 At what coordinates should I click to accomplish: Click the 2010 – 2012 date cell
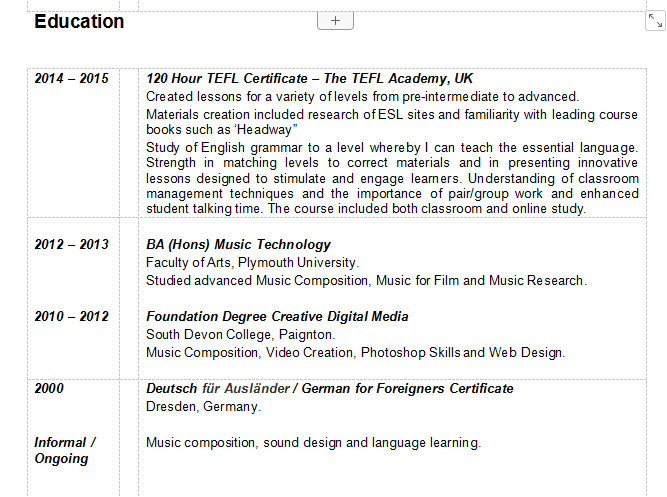pyautogui.click(x=71, y=316)
